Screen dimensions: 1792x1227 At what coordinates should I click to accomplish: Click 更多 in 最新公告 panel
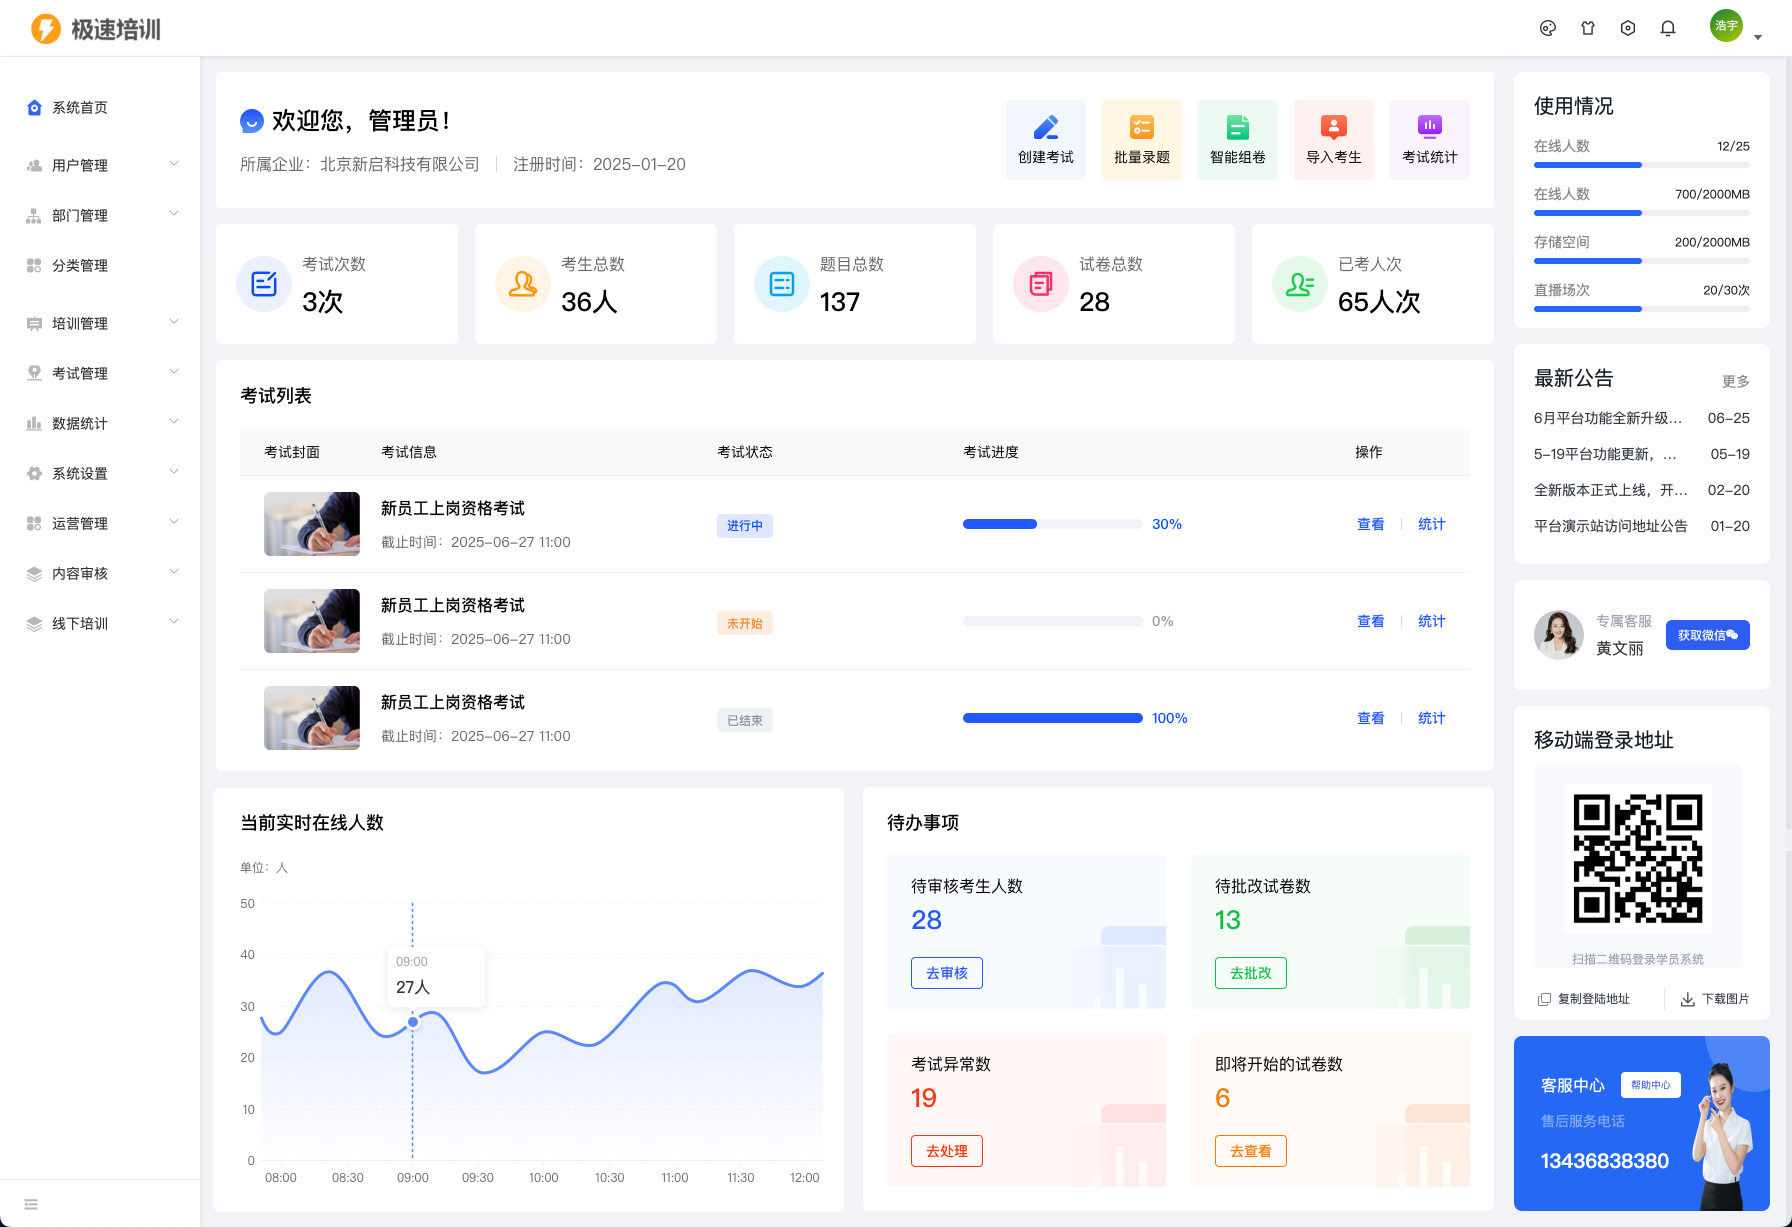pos(1735,381)
